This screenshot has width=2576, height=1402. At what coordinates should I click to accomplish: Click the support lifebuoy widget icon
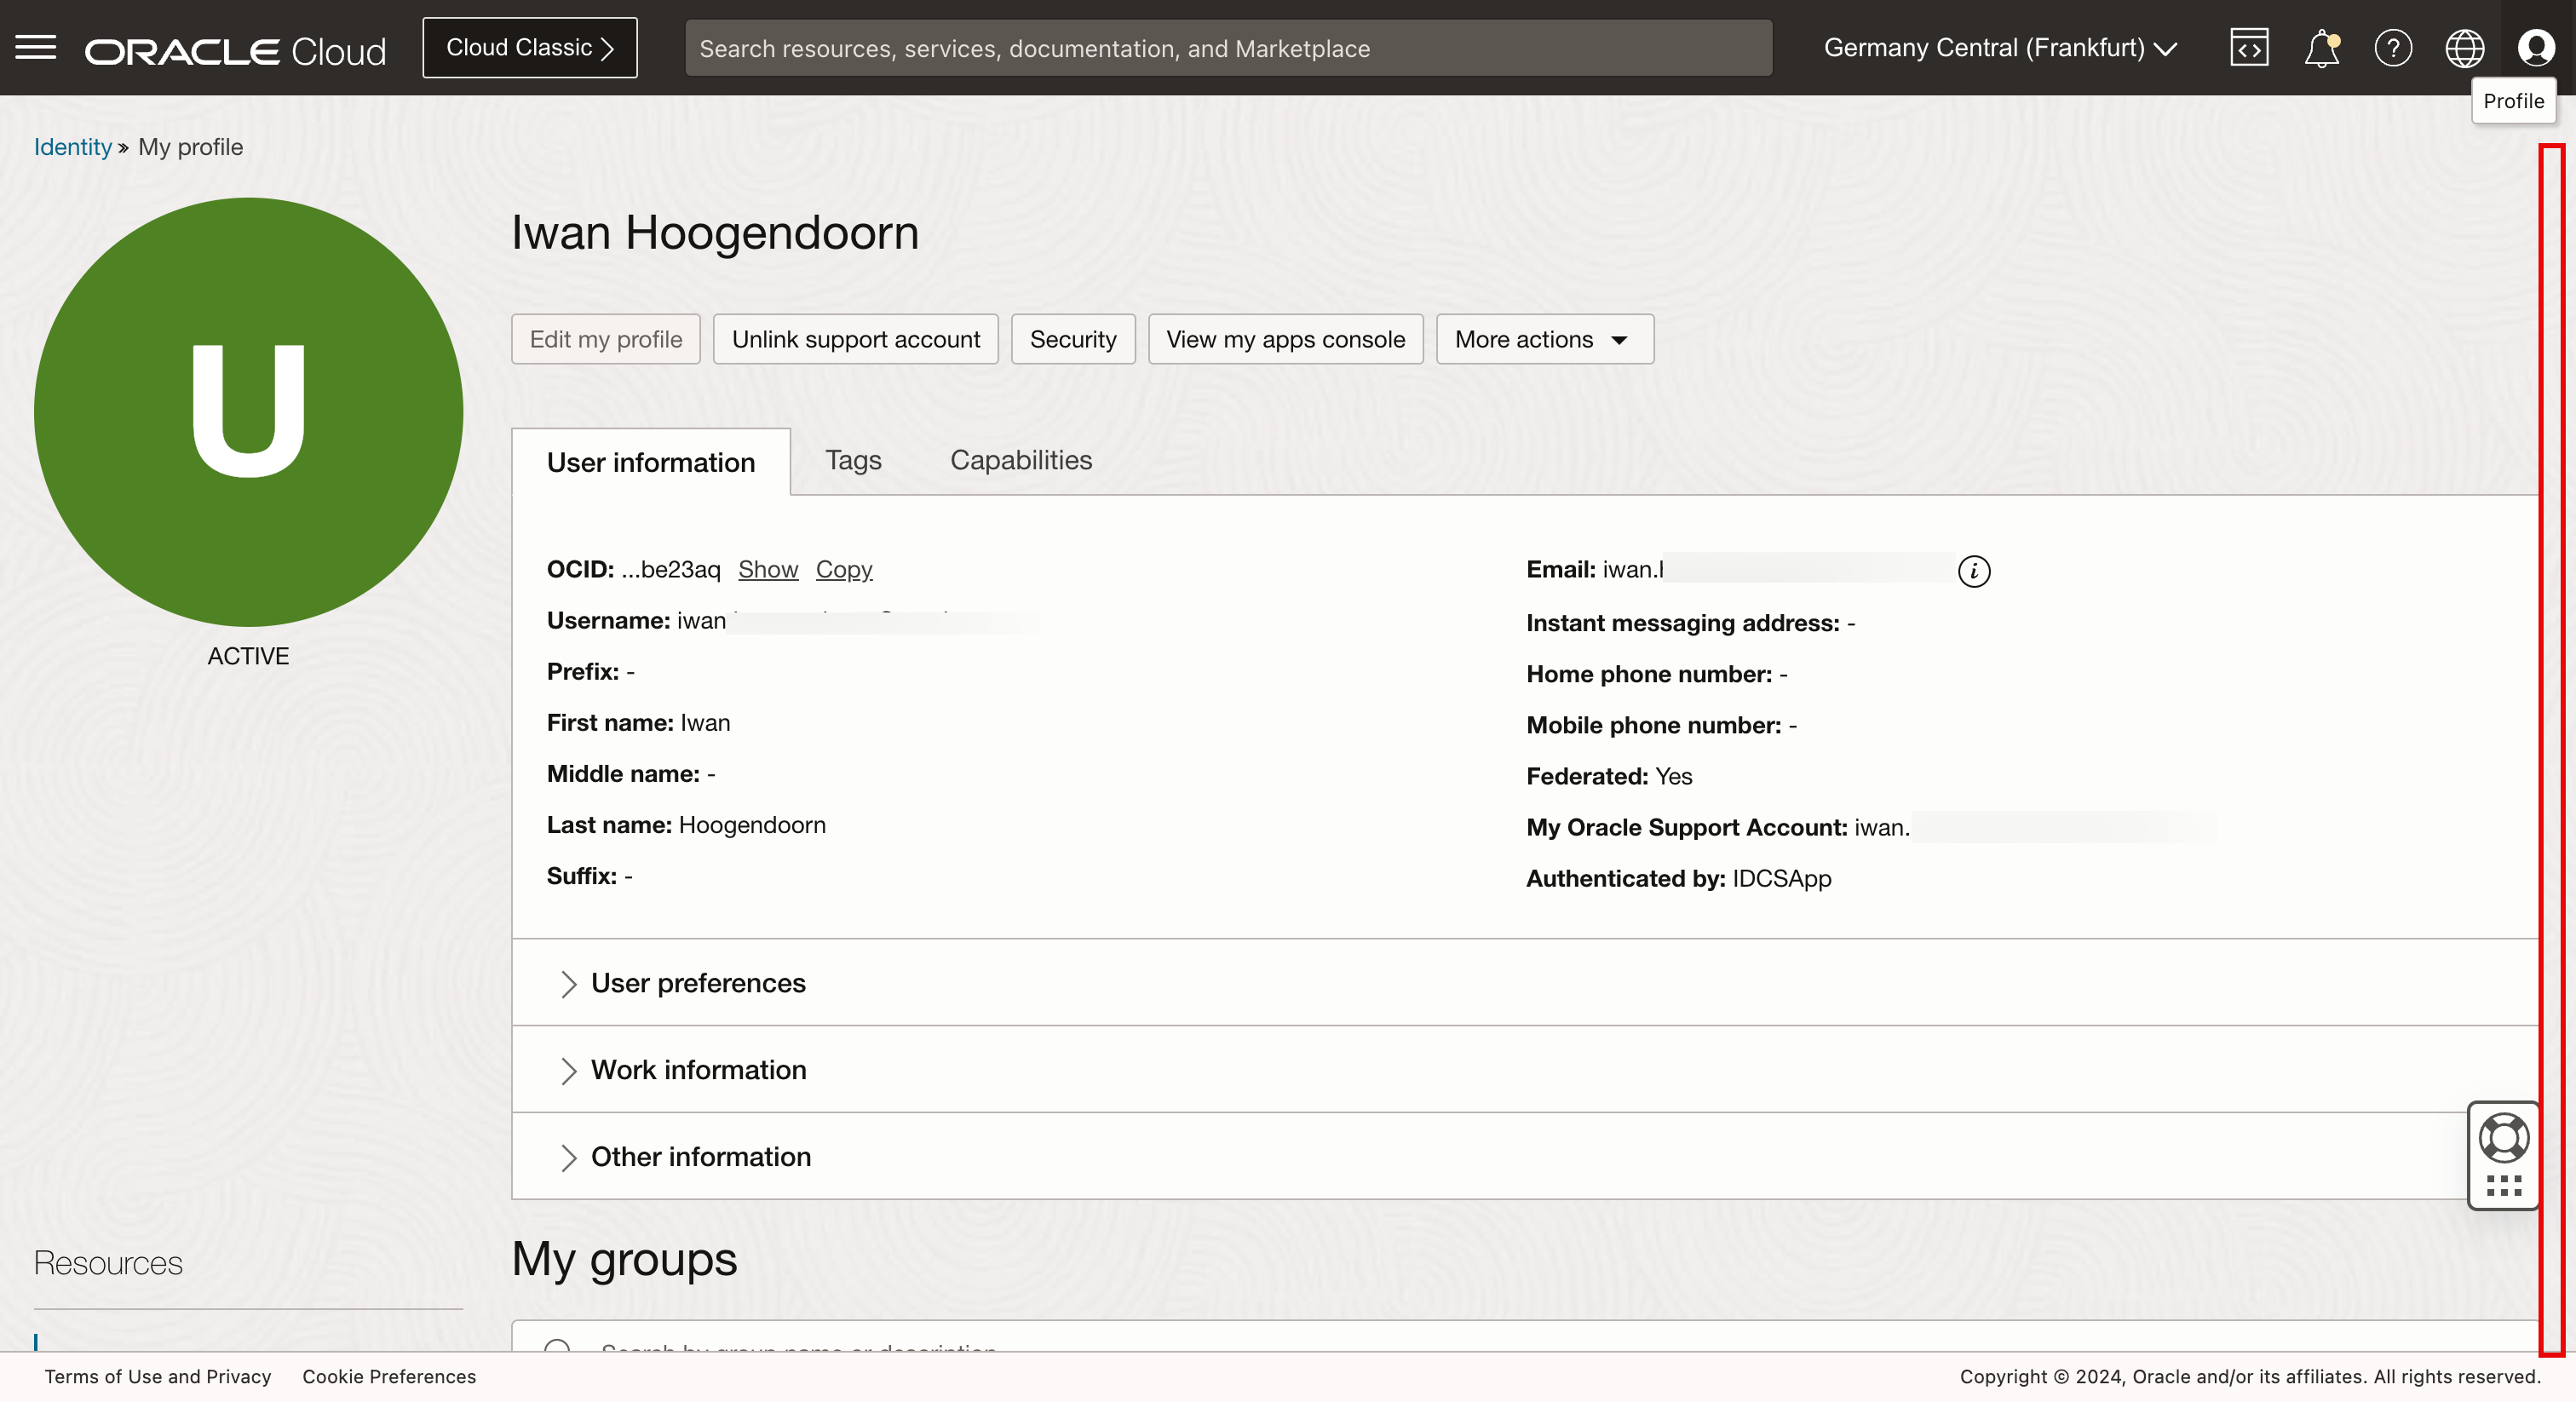2503,1138
